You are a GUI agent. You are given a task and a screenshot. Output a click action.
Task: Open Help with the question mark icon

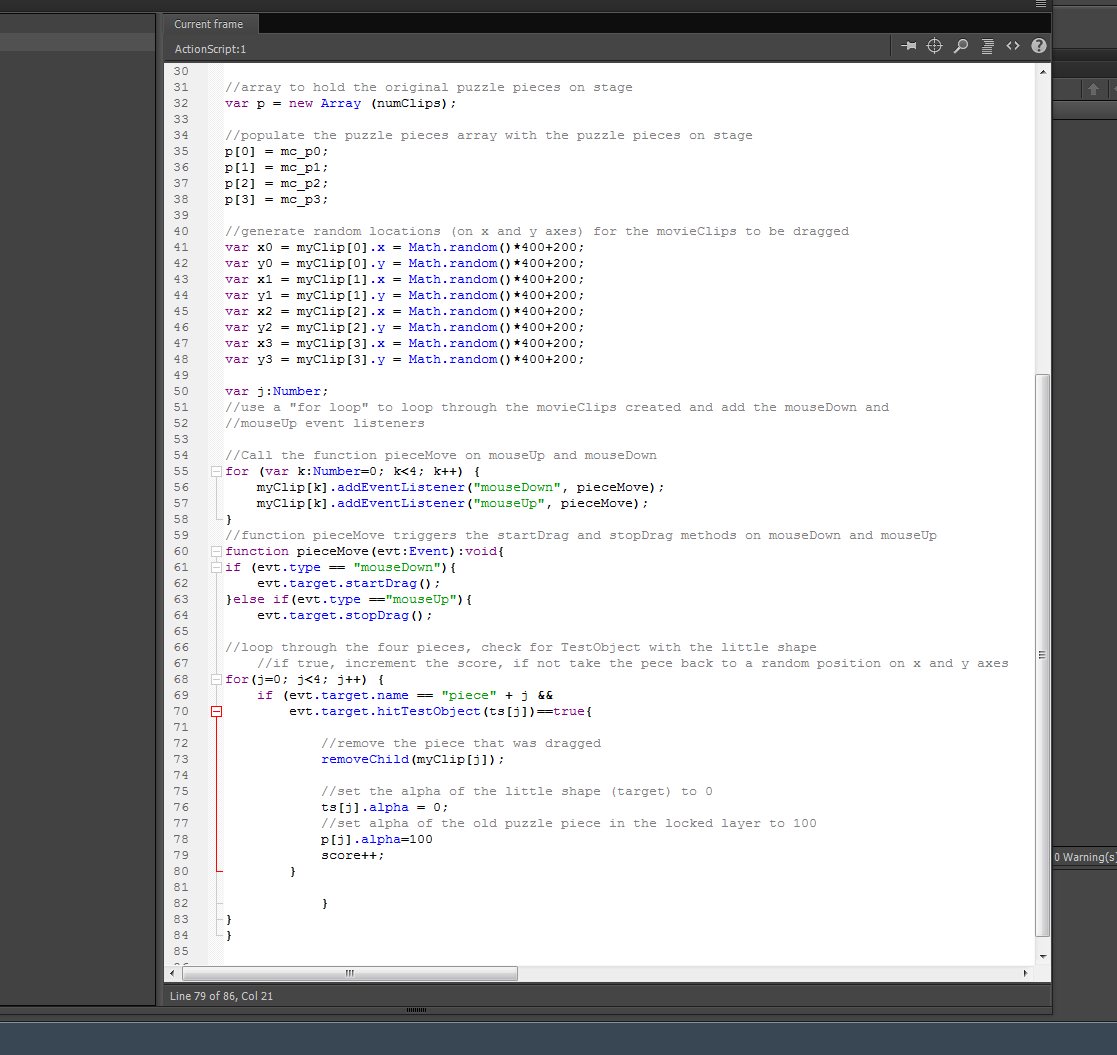1039,46
